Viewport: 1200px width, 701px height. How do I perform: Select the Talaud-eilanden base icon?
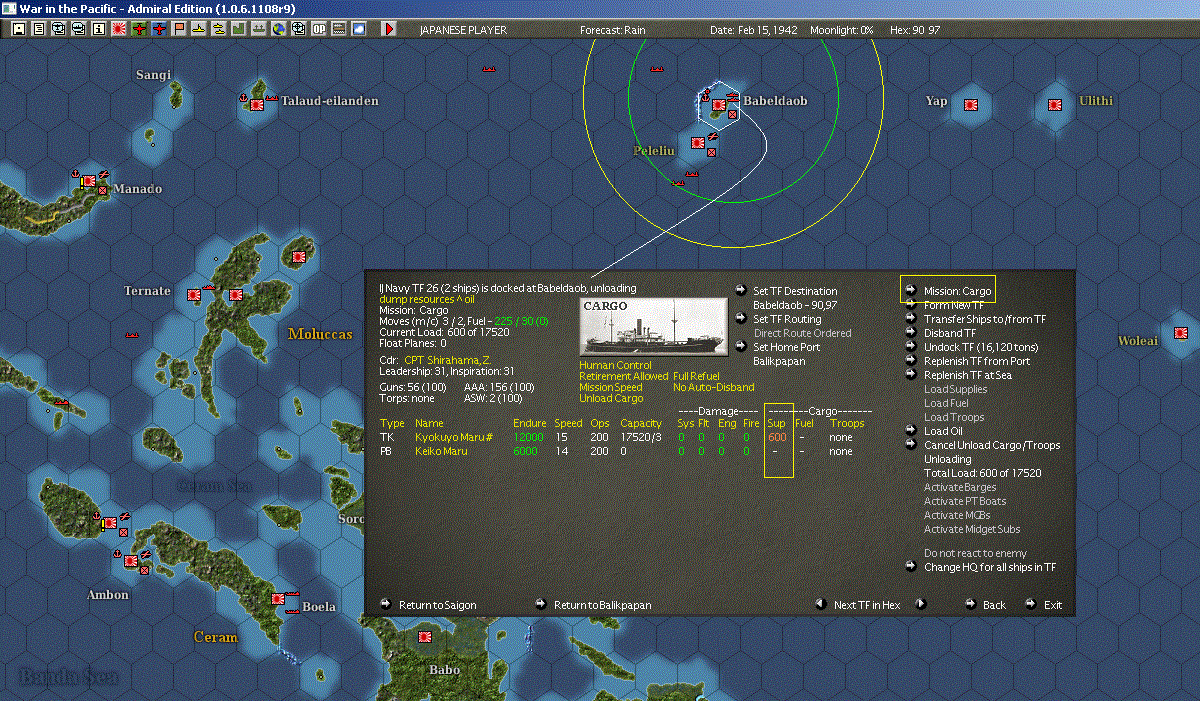point(257,104)
